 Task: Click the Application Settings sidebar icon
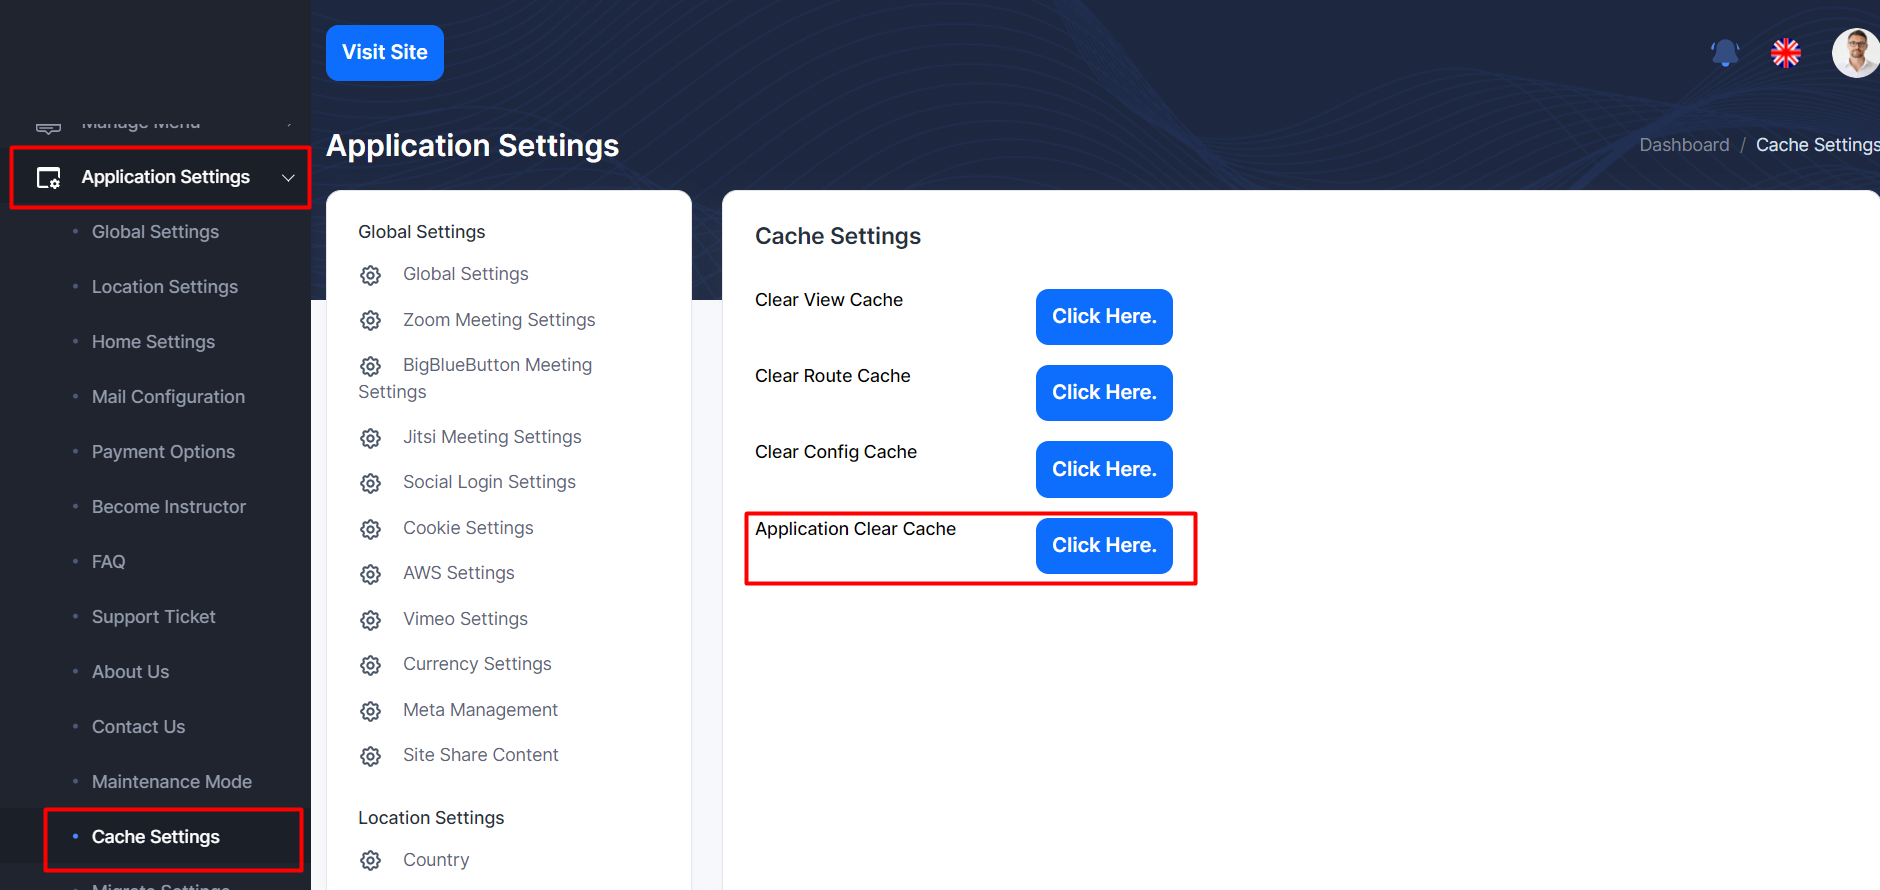click(49, 178)
